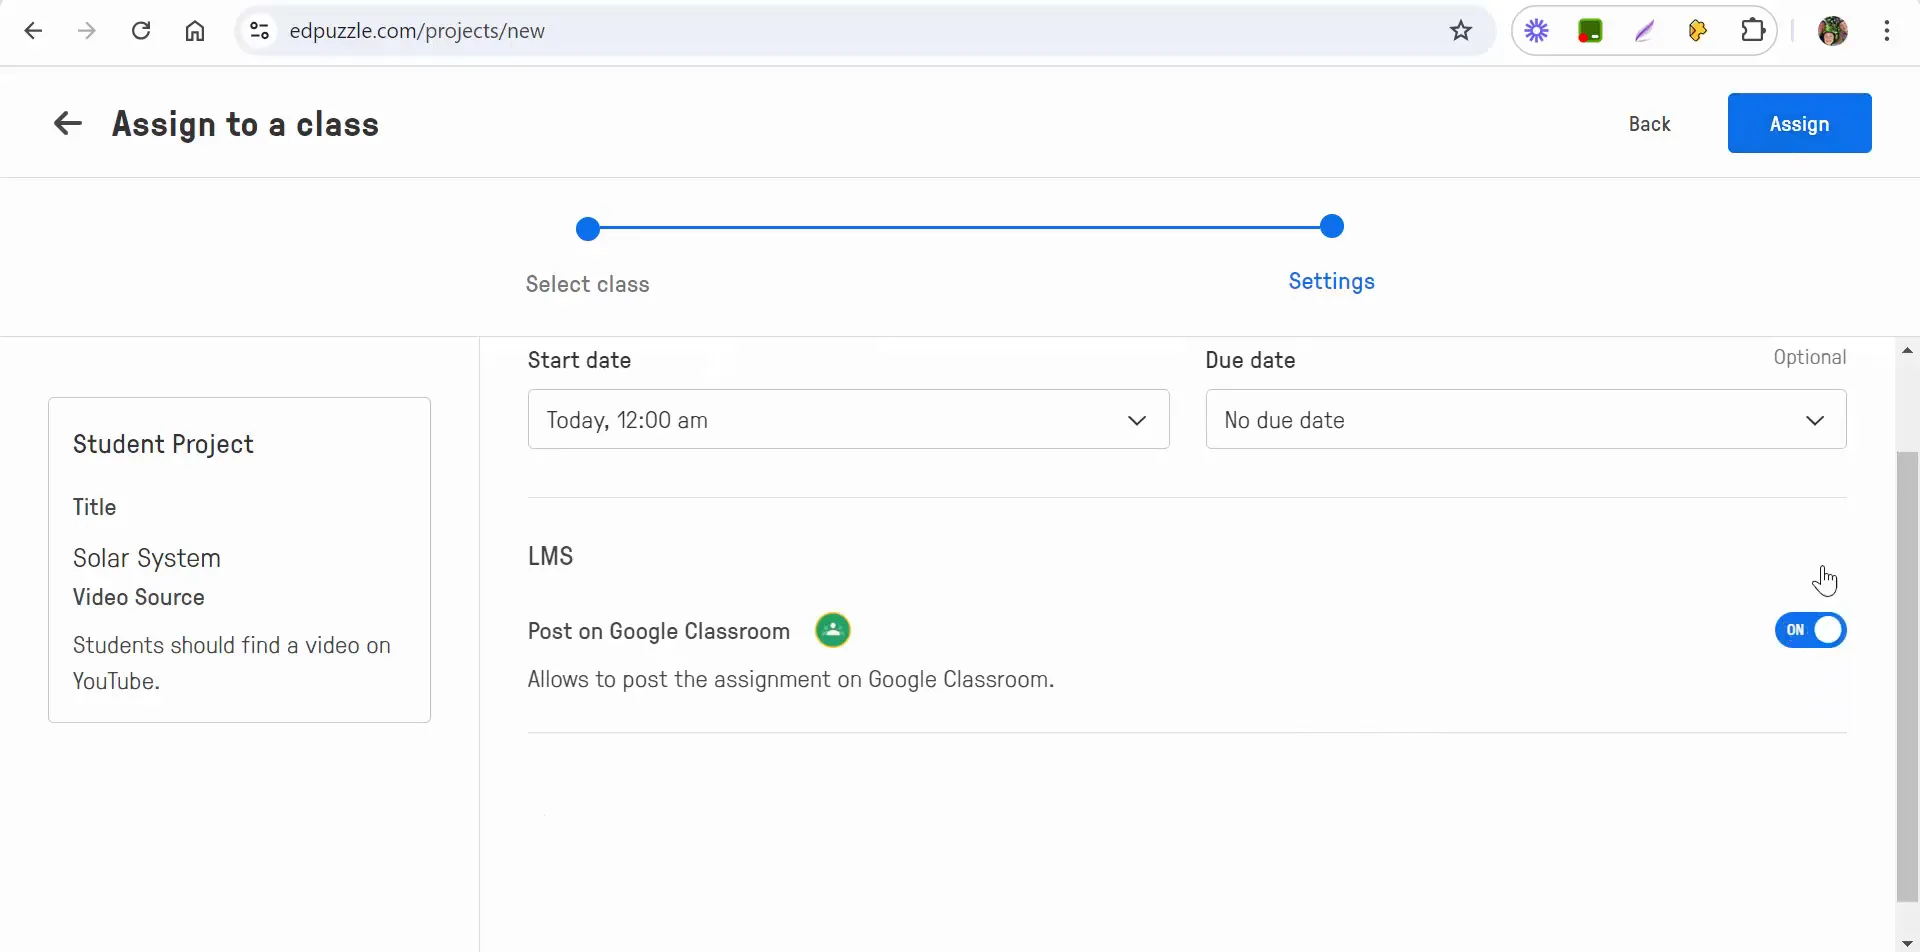1920x952 pixels.
Task: Click the Students should find a video text
Action: [232, 663]
